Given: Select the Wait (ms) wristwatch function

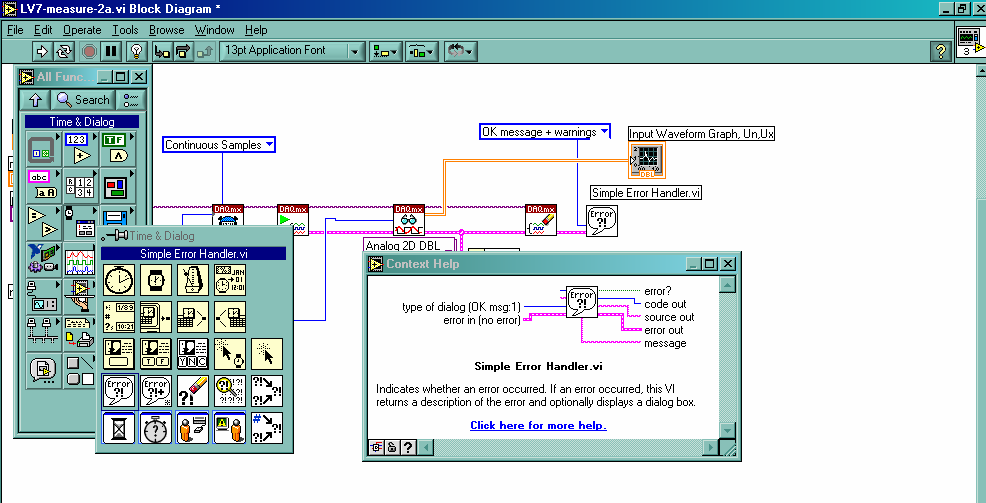Looking at the screenshot, I should coord(156,280).
